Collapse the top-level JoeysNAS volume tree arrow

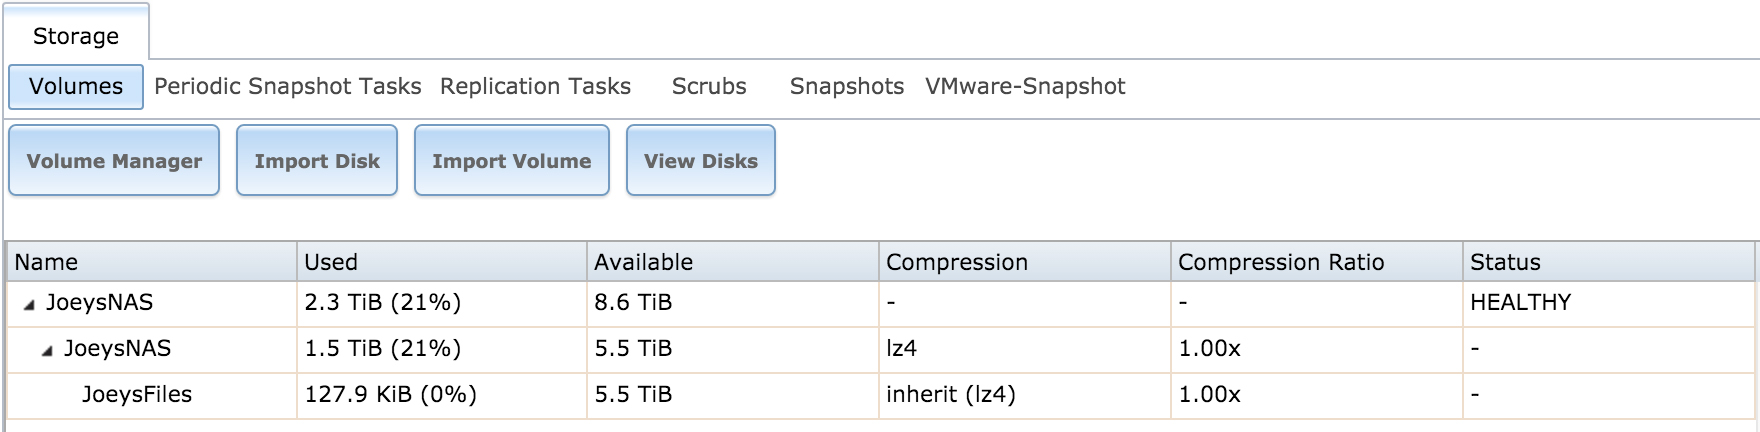(x=28, y=305)
